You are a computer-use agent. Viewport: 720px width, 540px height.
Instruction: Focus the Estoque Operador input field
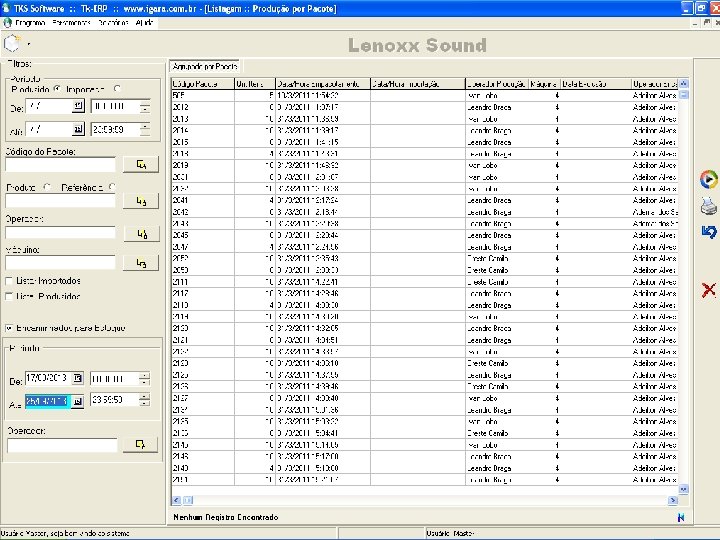click(62, 444)
